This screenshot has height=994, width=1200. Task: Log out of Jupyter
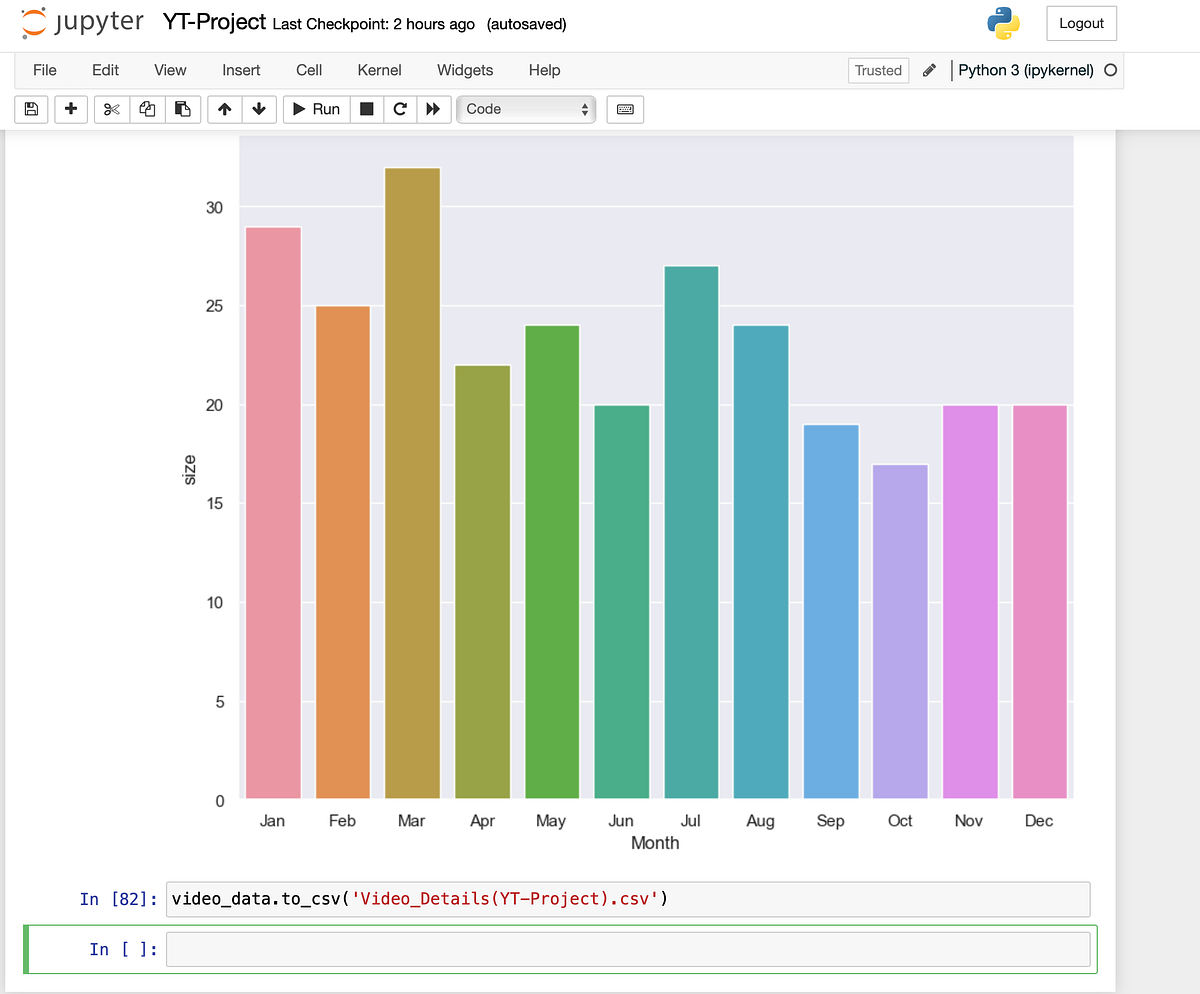1081,22
